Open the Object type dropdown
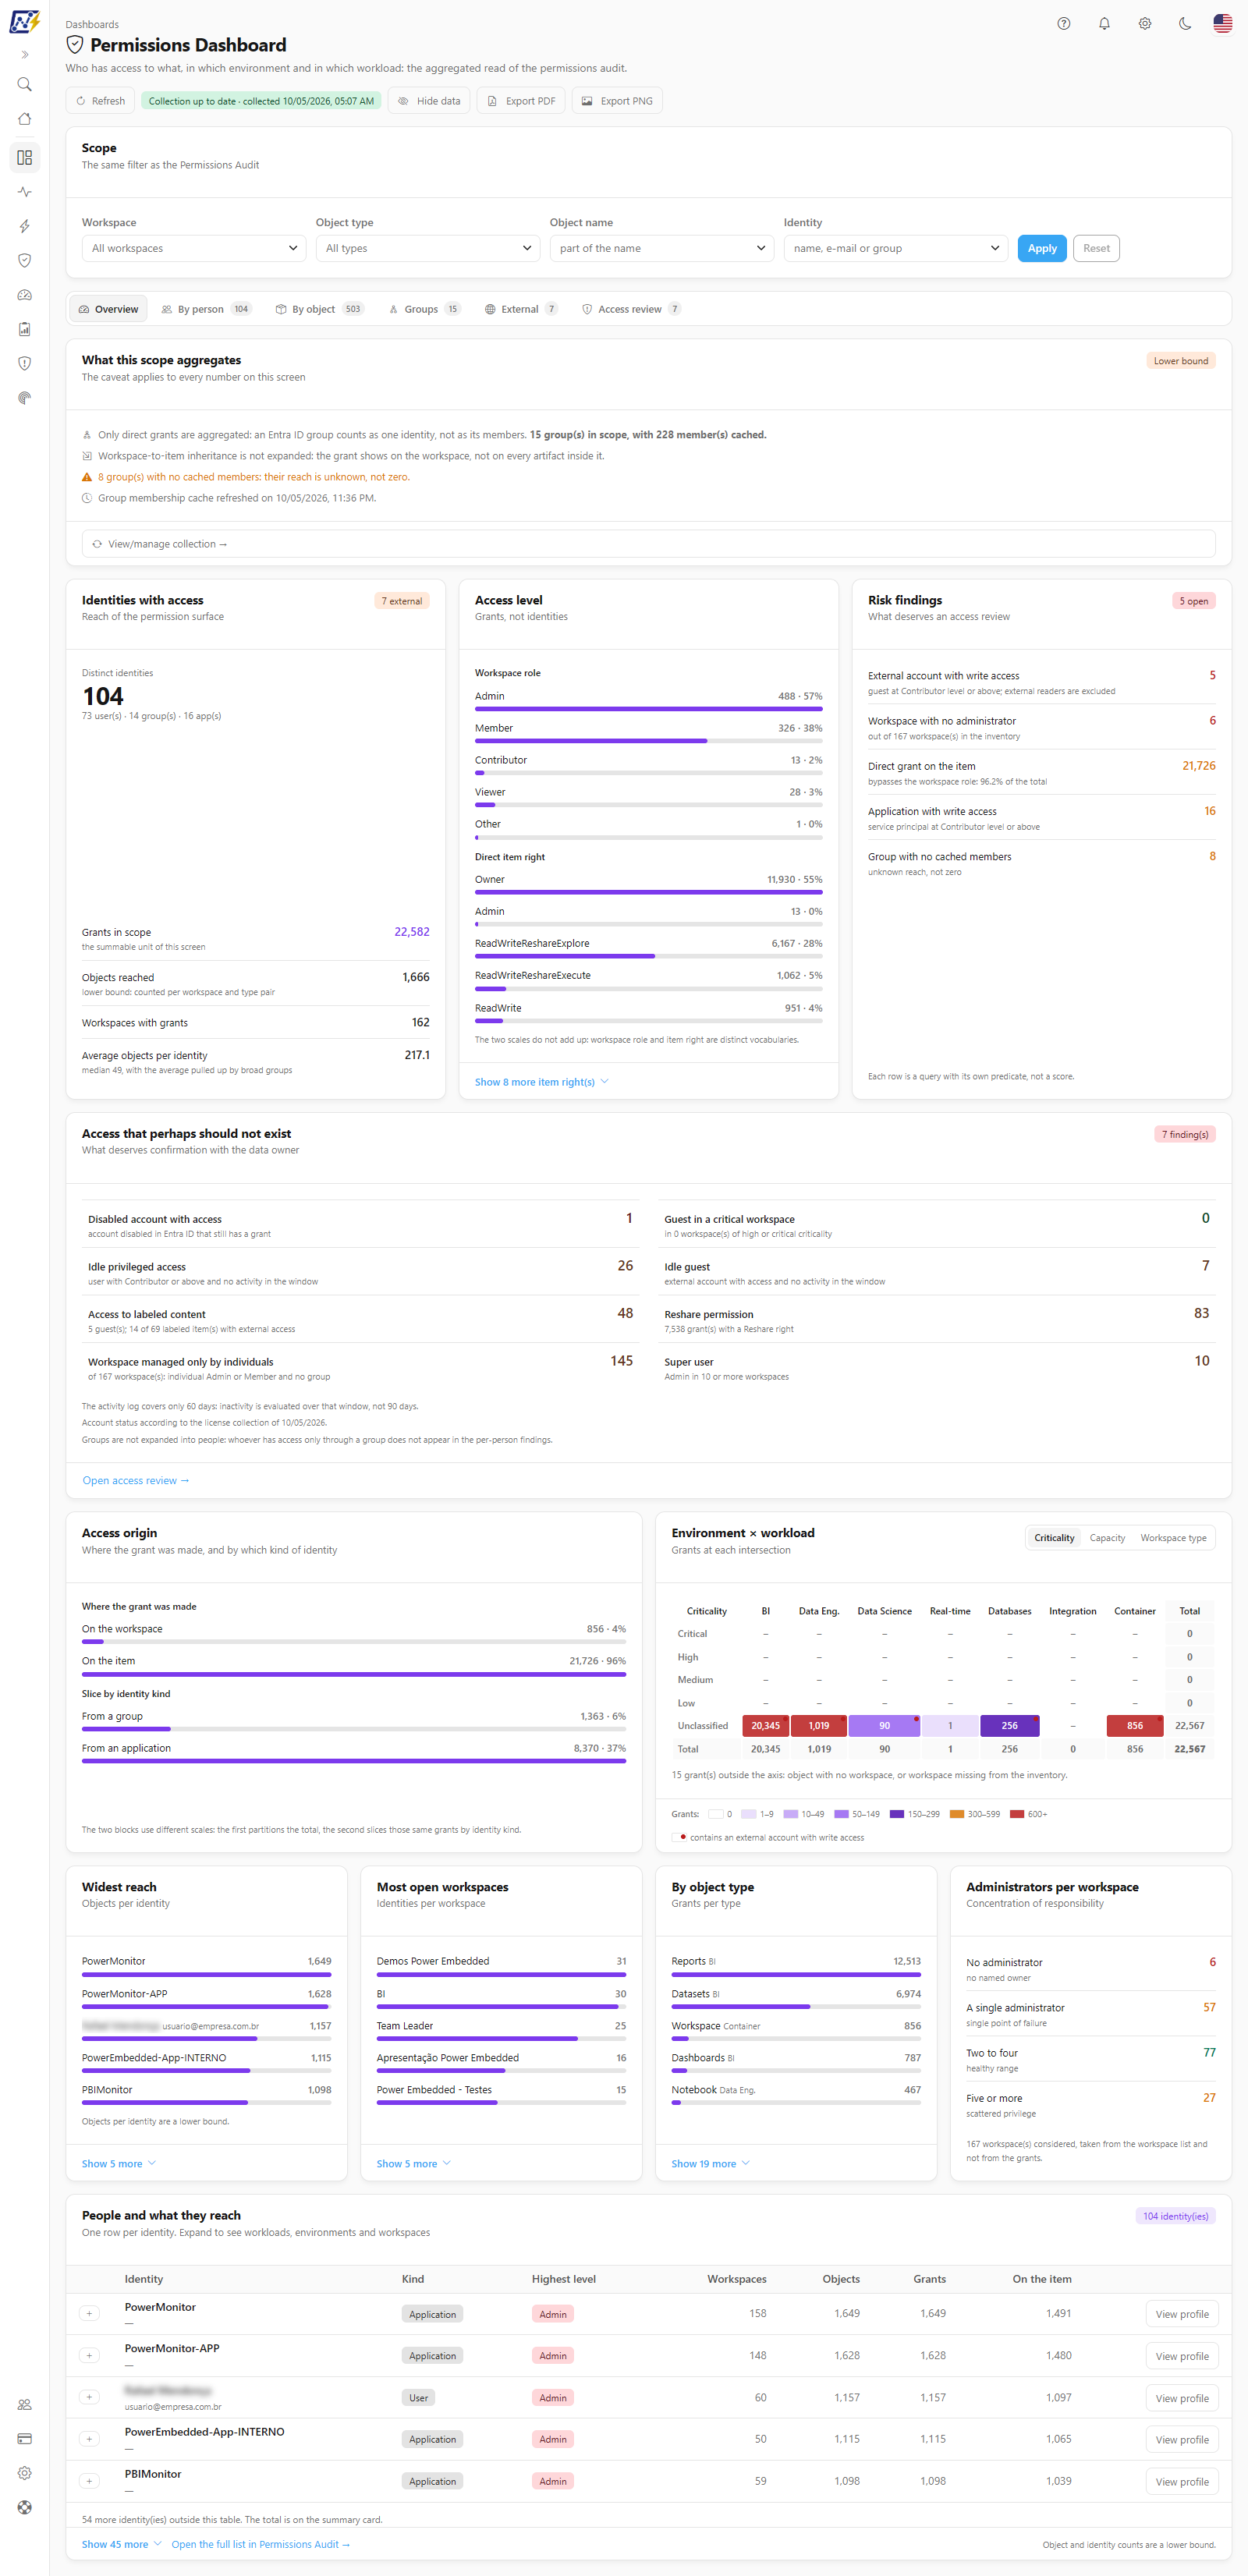Viewport: 1248px width, 2576px height. 428,248
